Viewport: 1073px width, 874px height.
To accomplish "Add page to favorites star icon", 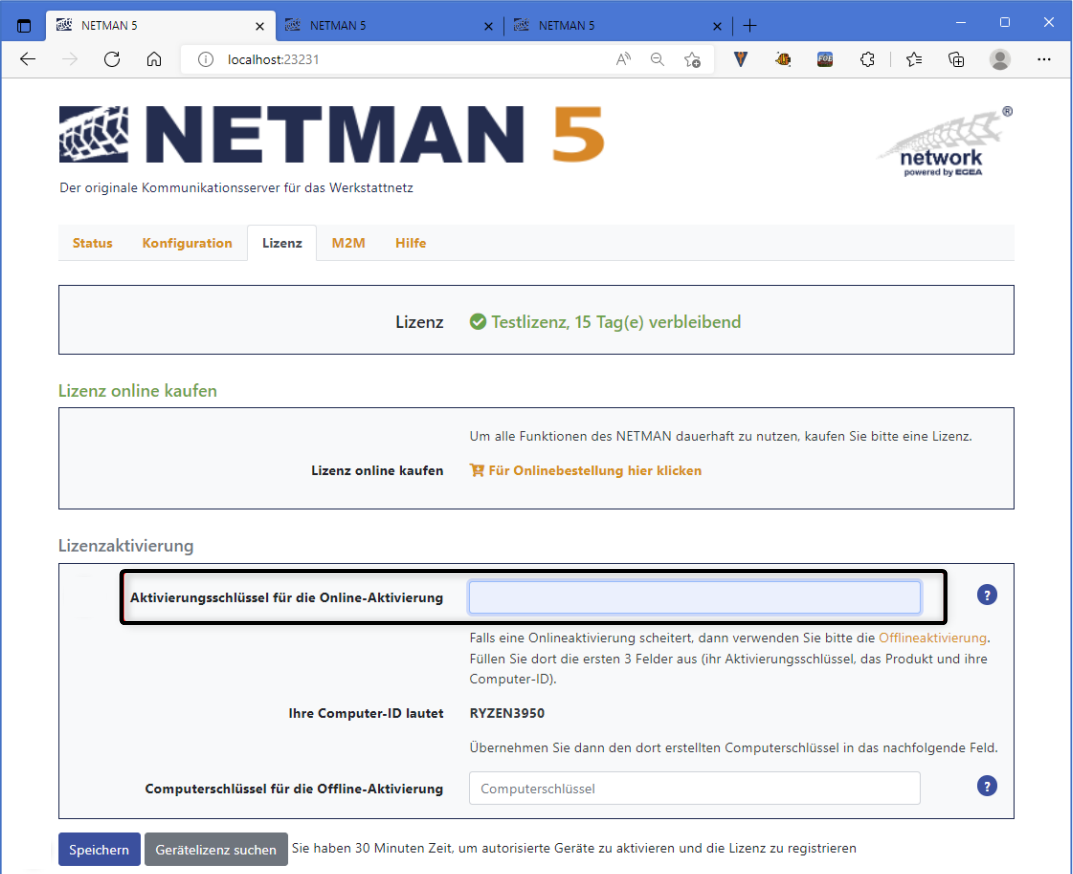I will point(693,60).
